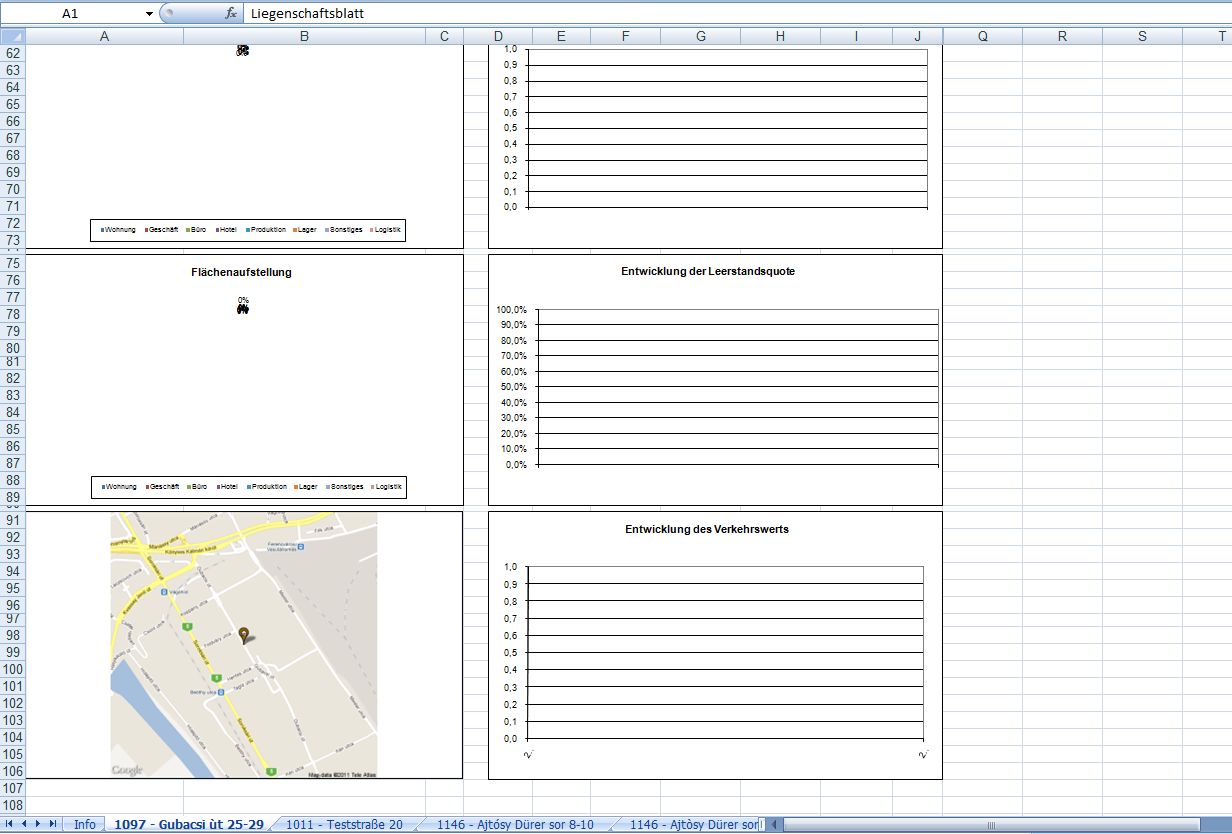This screenshot has height=834, width=1232.
Task: Select column G header
Action: (700, 36)
